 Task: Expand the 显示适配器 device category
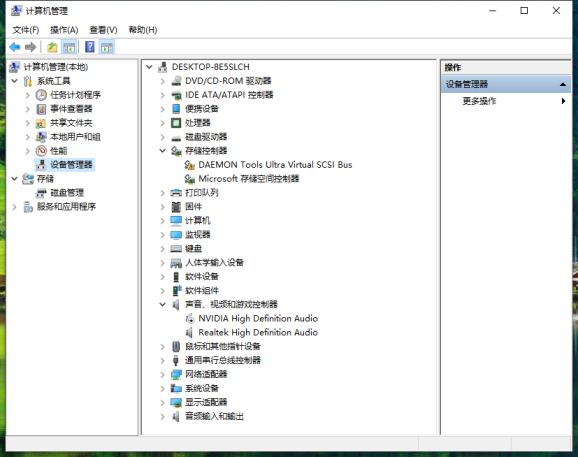[x=163, y=402]
